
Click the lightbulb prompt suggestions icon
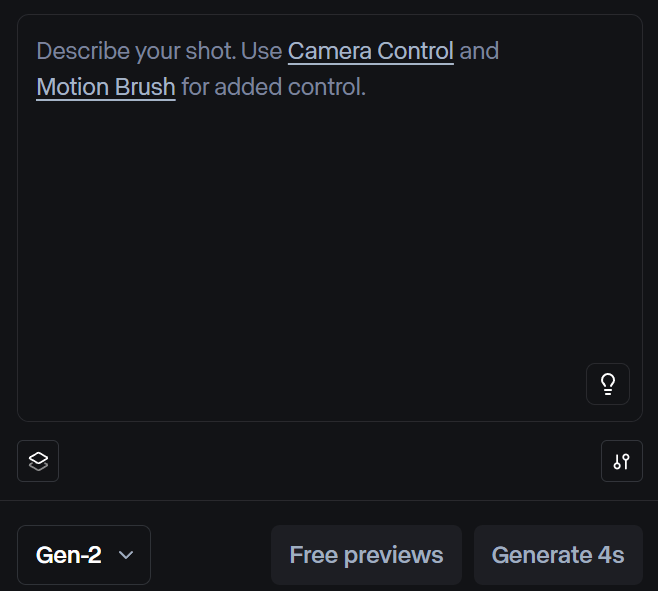click(607, 384)
